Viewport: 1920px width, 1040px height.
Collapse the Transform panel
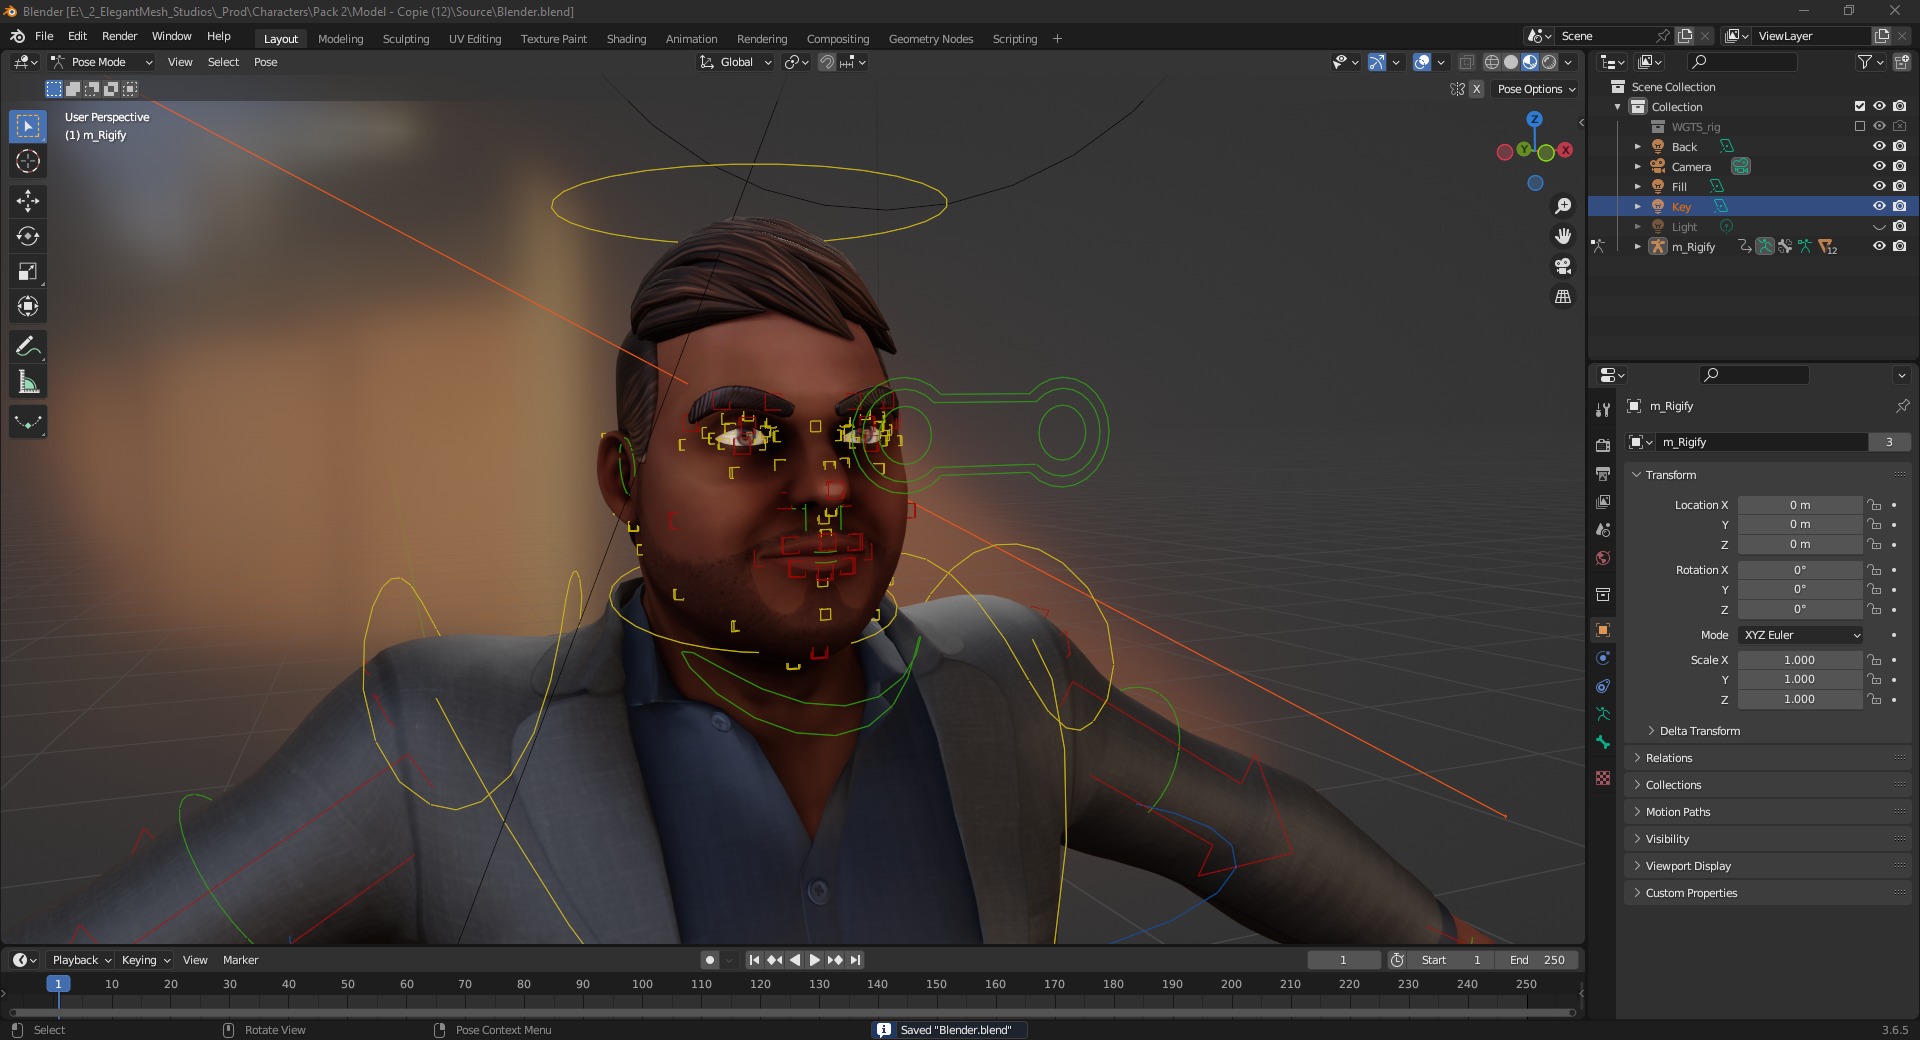coord(1768,475)
